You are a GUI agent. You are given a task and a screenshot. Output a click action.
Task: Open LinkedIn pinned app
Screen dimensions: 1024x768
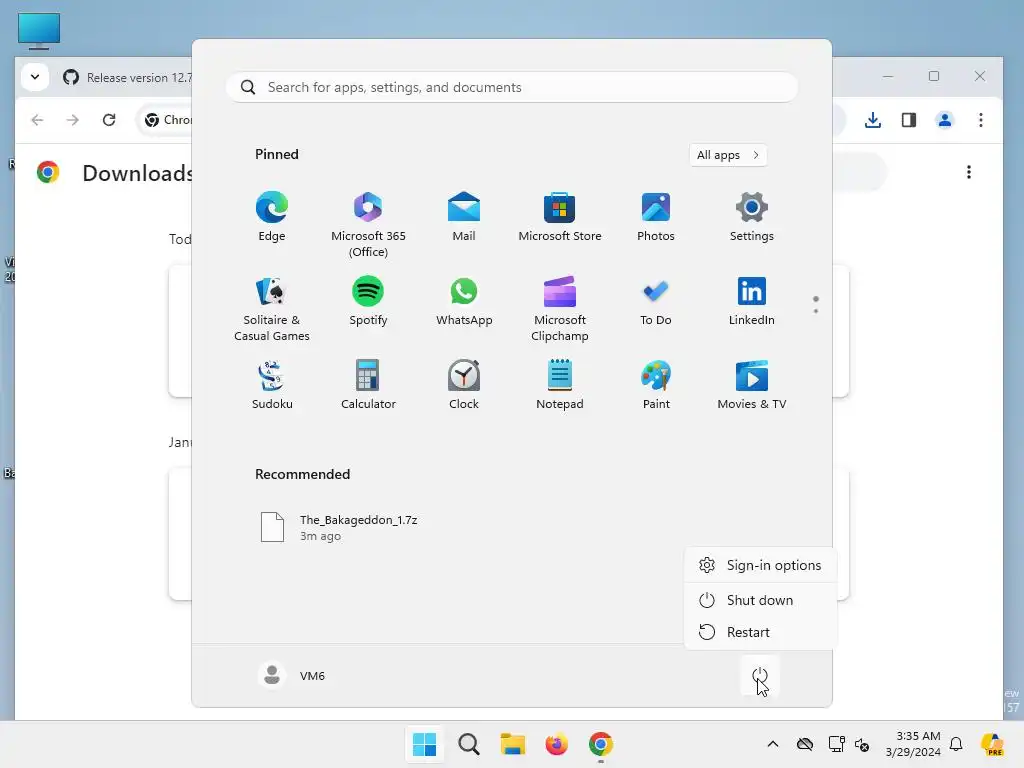752,302
